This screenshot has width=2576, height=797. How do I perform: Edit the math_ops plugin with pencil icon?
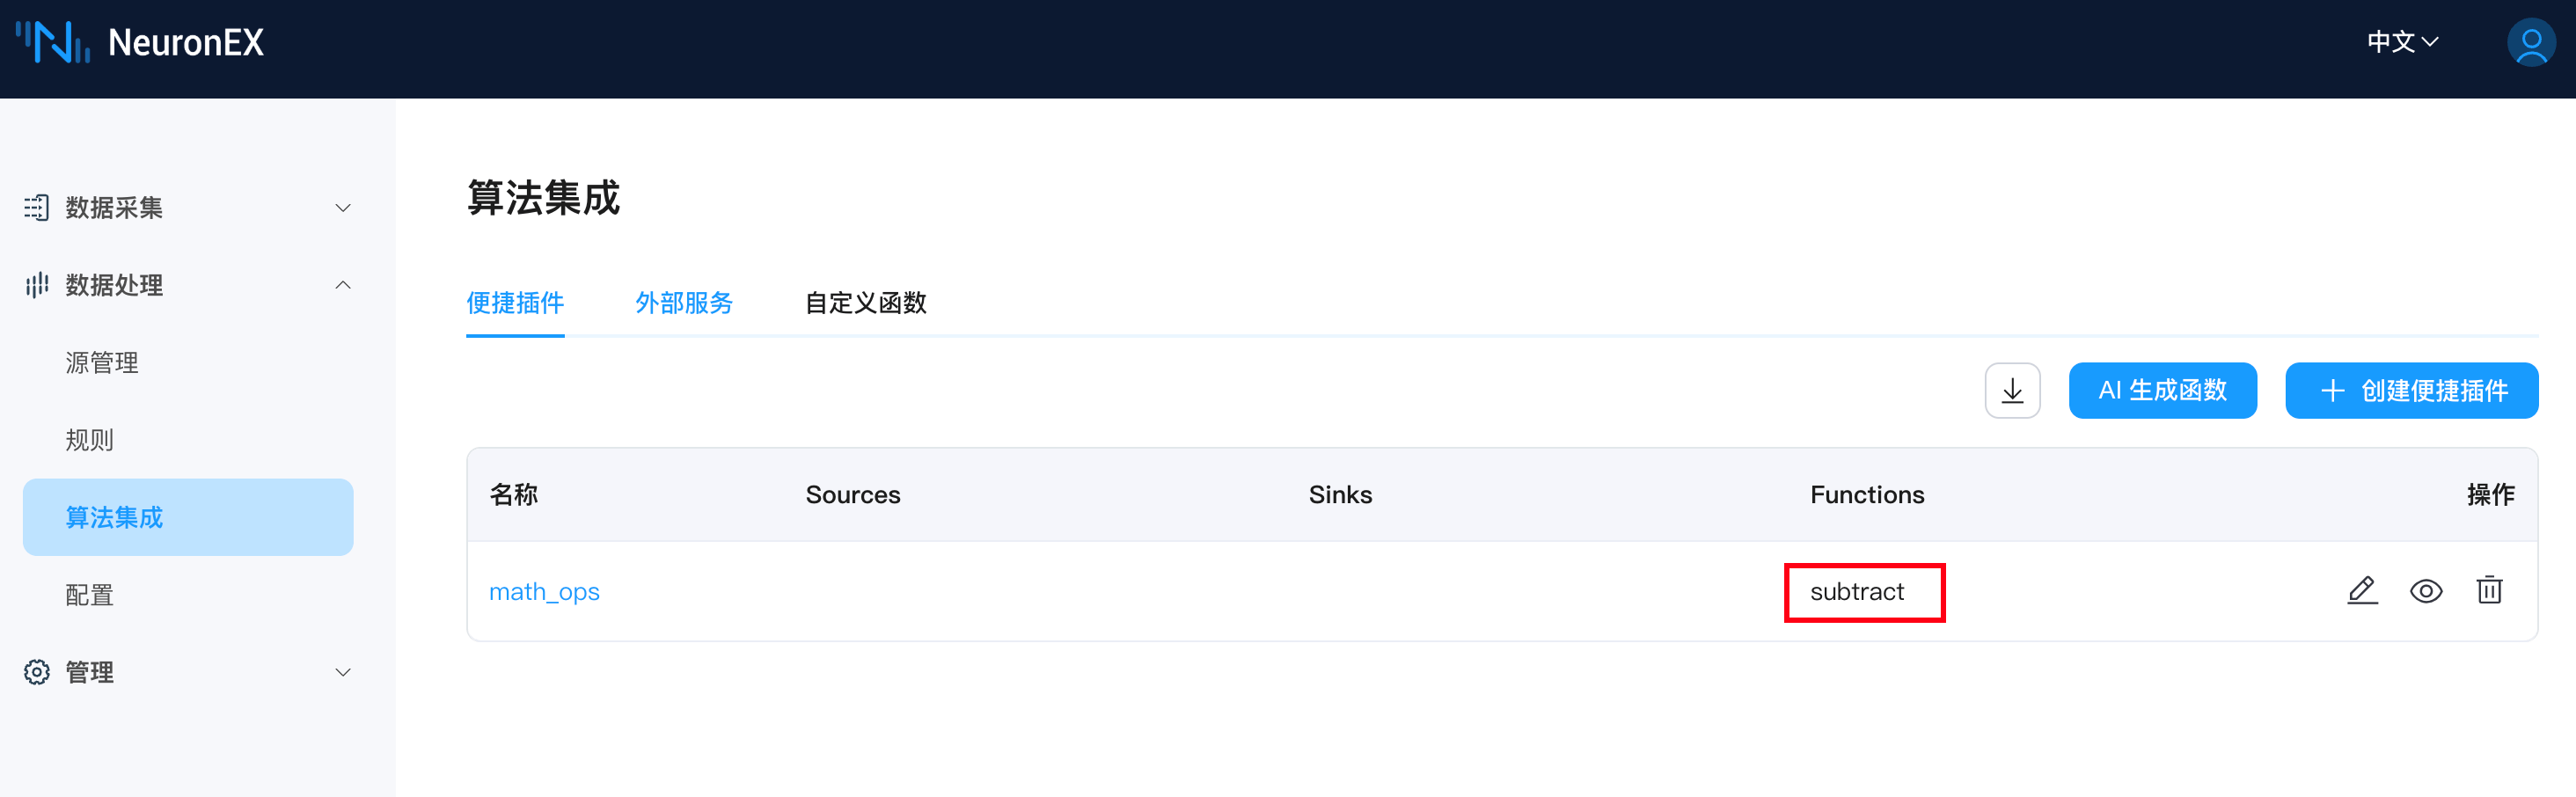(2362, 590)
